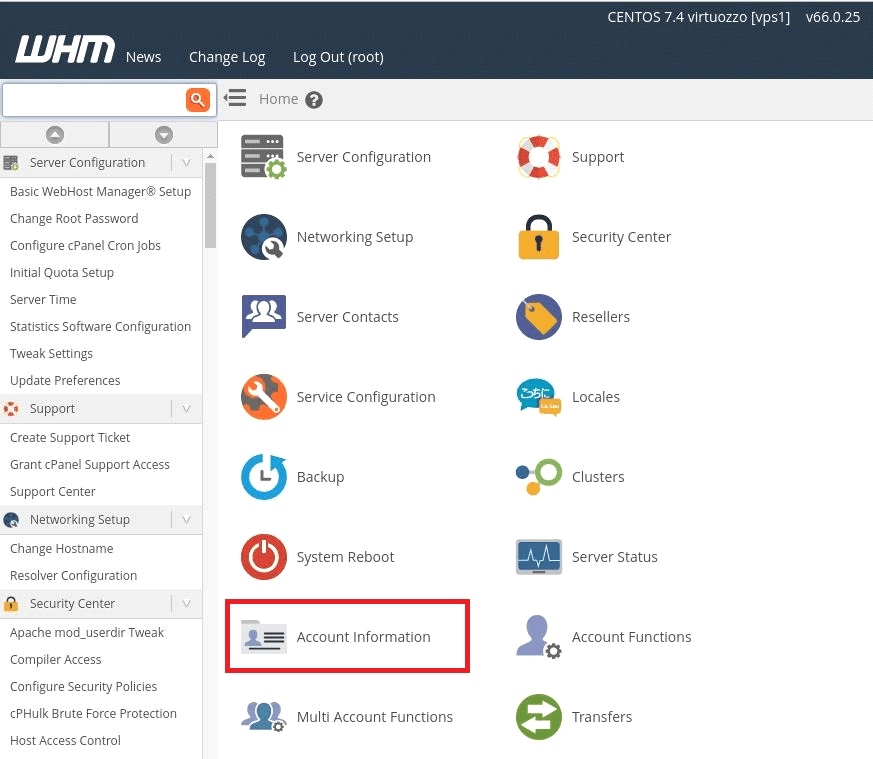Select the Transfers arrows icon
The height and width of the screenshot is (759, 873).
(x=538, y=717)
